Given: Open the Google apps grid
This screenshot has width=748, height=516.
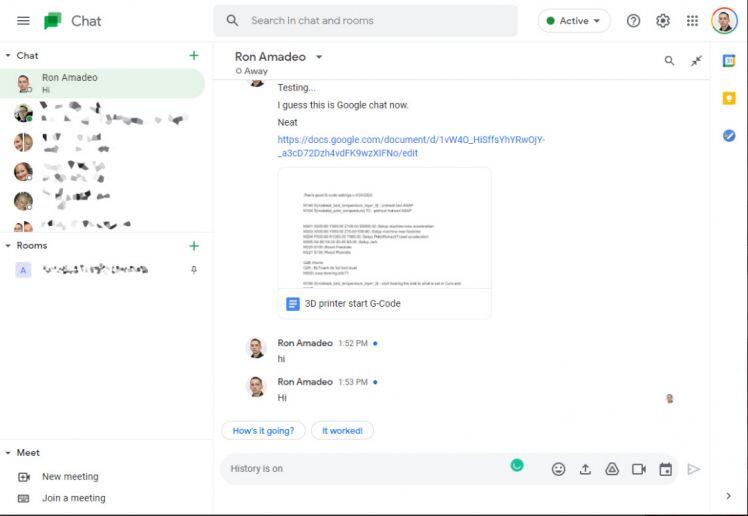Looking at the screenshot, I should coord(692,21).
